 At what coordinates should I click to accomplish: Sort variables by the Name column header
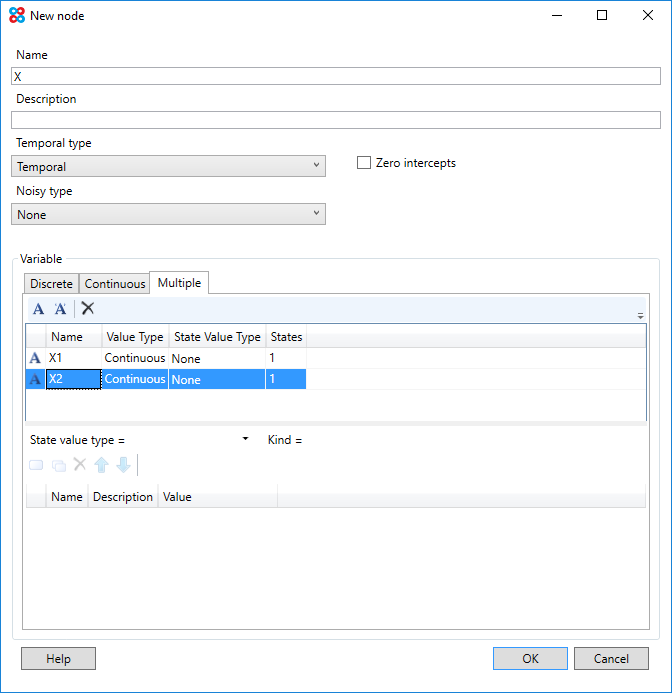click(74, 337)
